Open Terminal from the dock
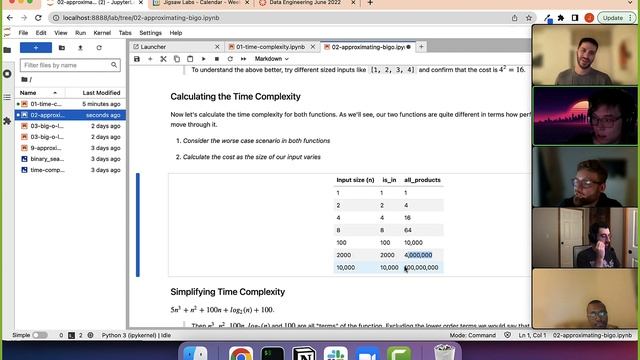Screen dimensions: 640x360 tap(273, 353)
